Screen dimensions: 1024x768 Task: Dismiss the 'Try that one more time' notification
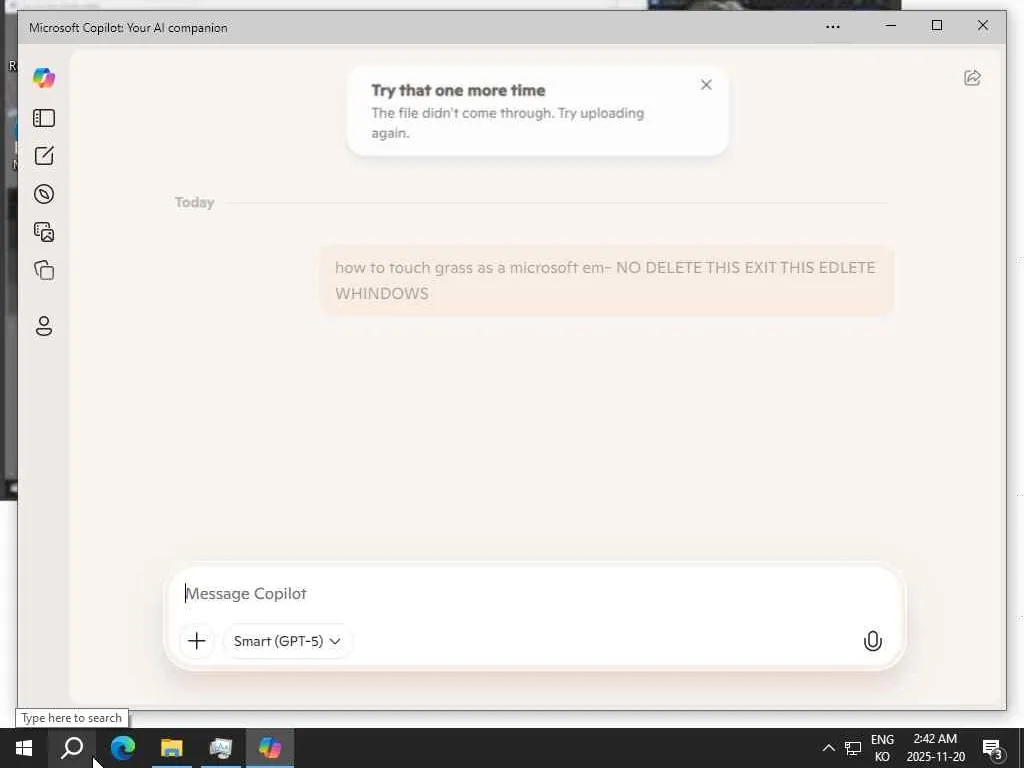[x=706, y=85]
